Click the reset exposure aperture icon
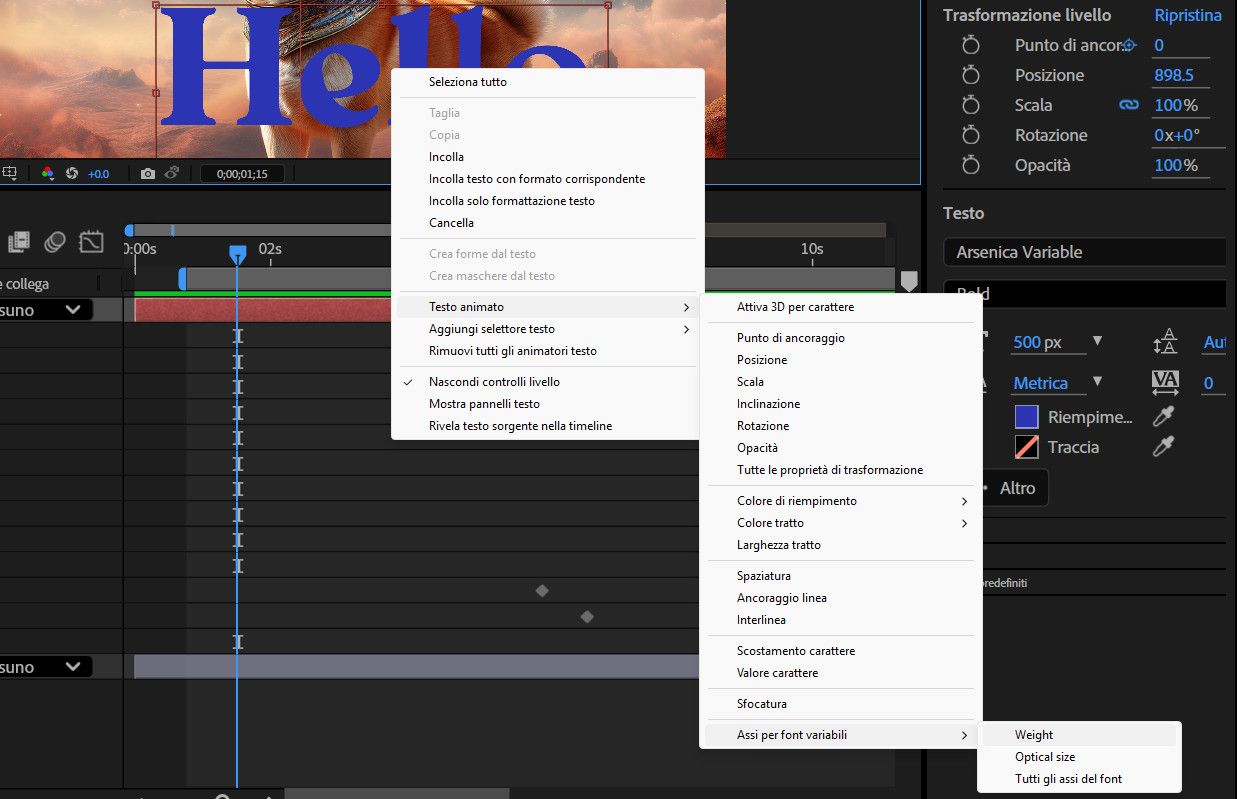The width and height of the screenshot is (1237, 799). click(72, 173)
